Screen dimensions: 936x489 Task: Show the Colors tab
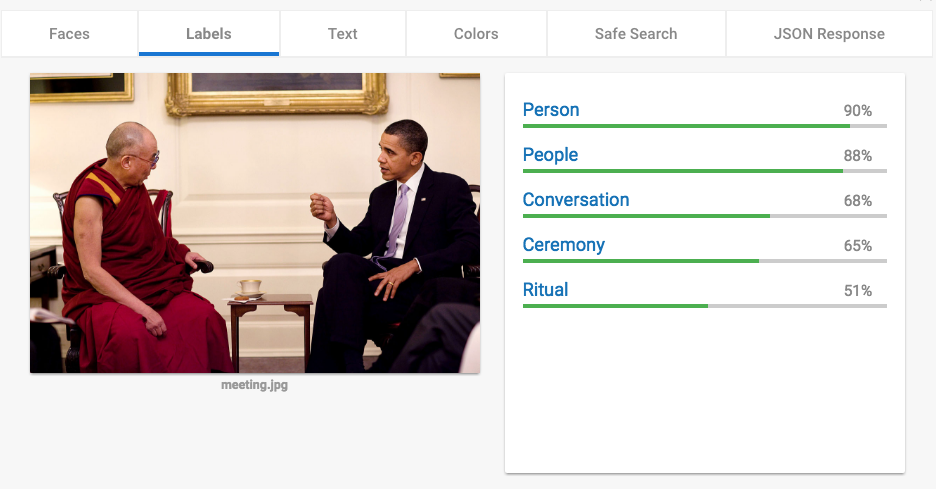click(476, 34)
